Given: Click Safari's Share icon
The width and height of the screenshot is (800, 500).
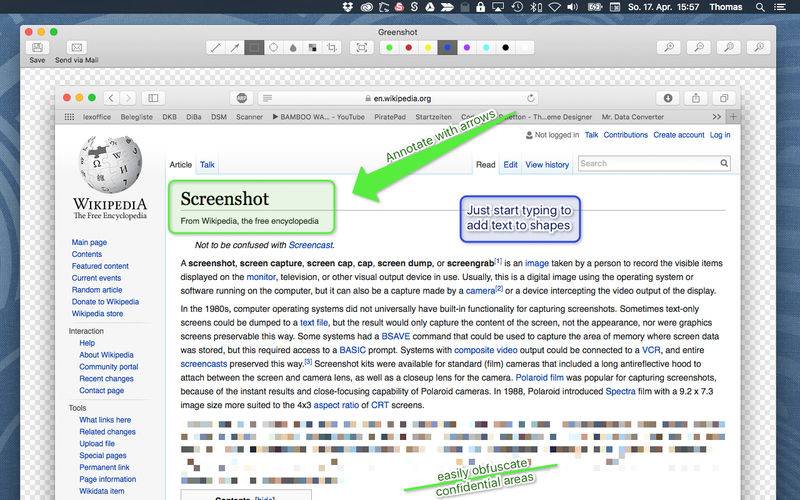Looking at the screenshot, I should [696, 98].
